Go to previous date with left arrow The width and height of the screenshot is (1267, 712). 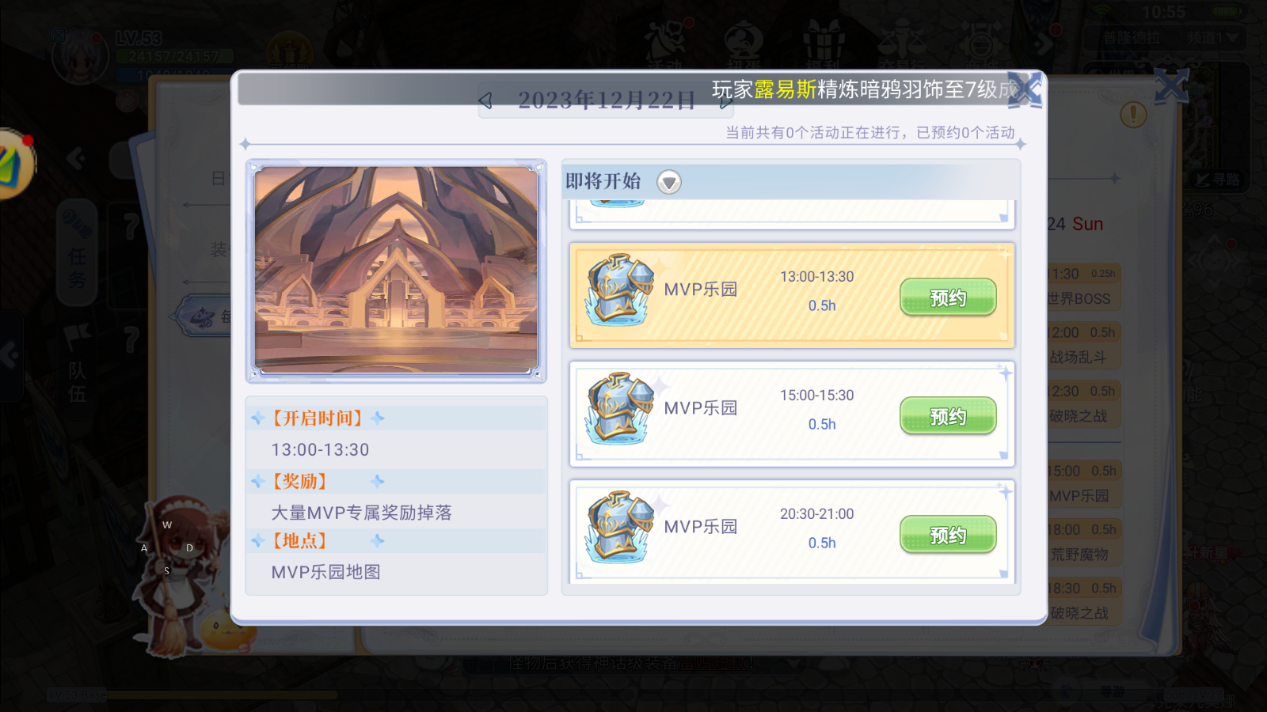click(486, 100)
